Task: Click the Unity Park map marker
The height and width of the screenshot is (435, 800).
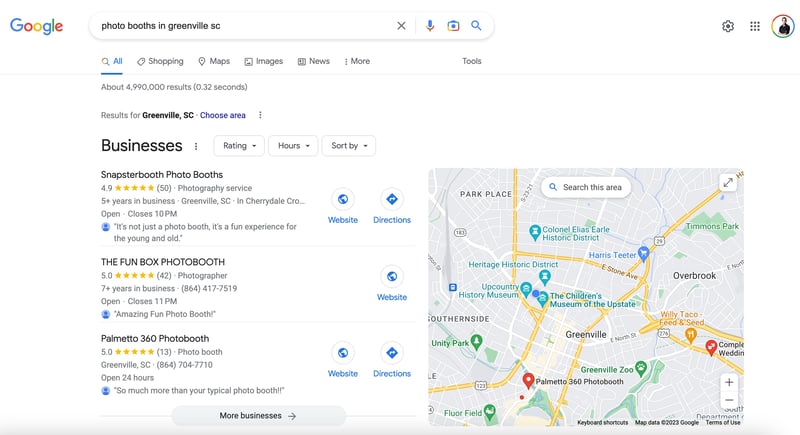Action: pos(477,341)
